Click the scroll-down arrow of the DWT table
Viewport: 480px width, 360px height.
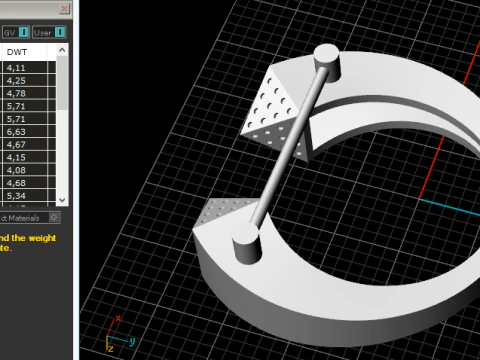click(62, 200)
